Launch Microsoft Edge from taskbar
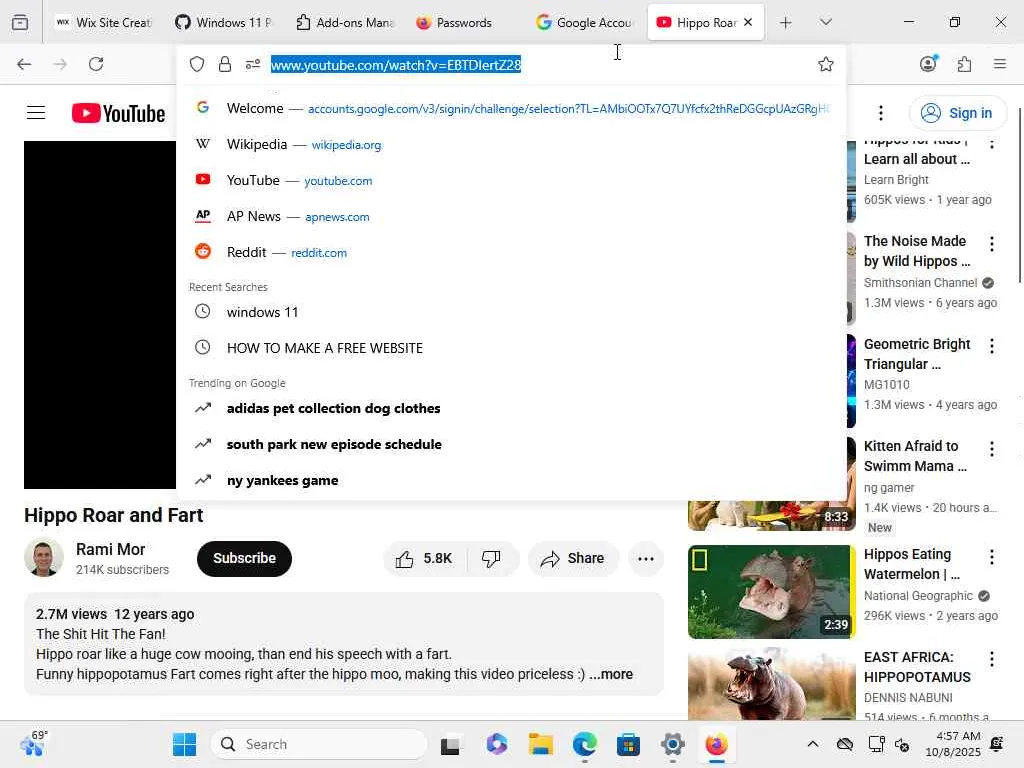Viewport: 1024px width, 768px height. click(x=584, y=744)
